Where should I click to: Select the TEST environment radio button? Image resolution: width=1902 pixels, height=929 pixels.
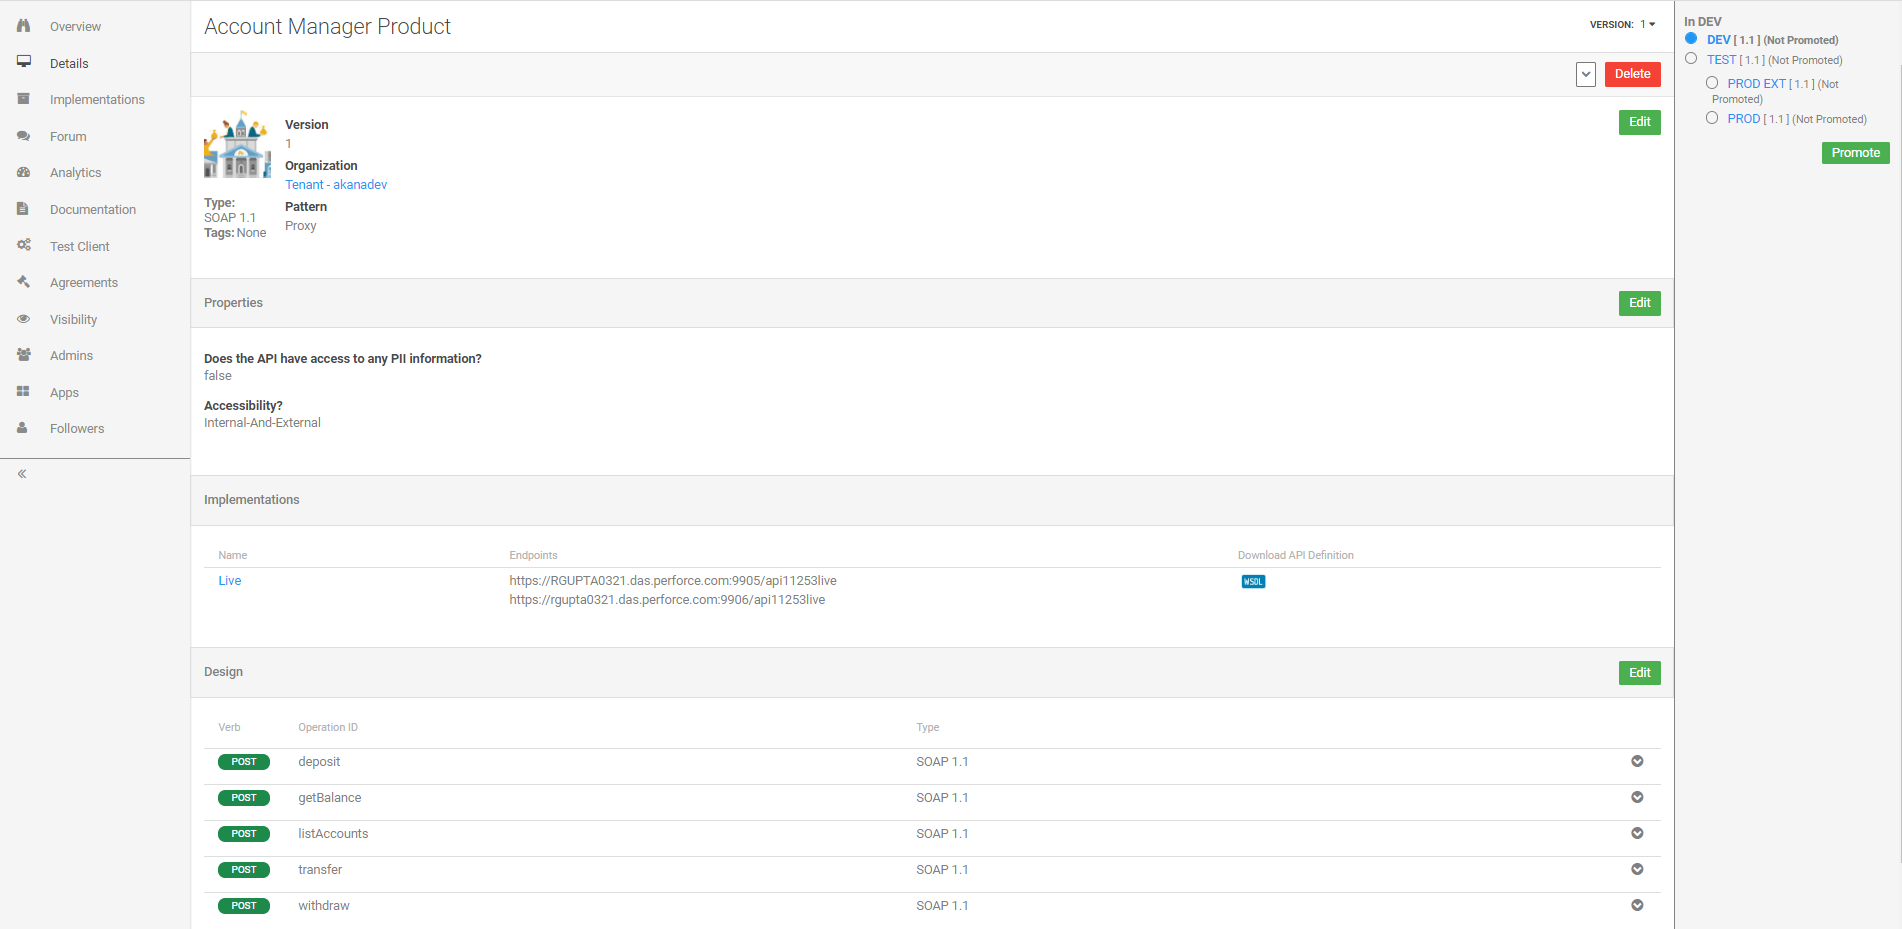pos(1691,58)
